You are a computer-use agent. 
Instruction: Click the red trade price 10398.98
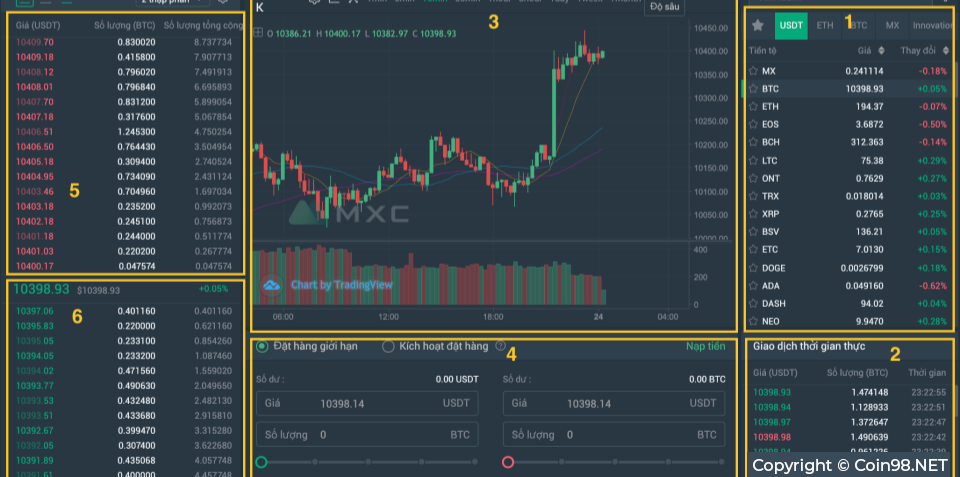tap(772, 437)
